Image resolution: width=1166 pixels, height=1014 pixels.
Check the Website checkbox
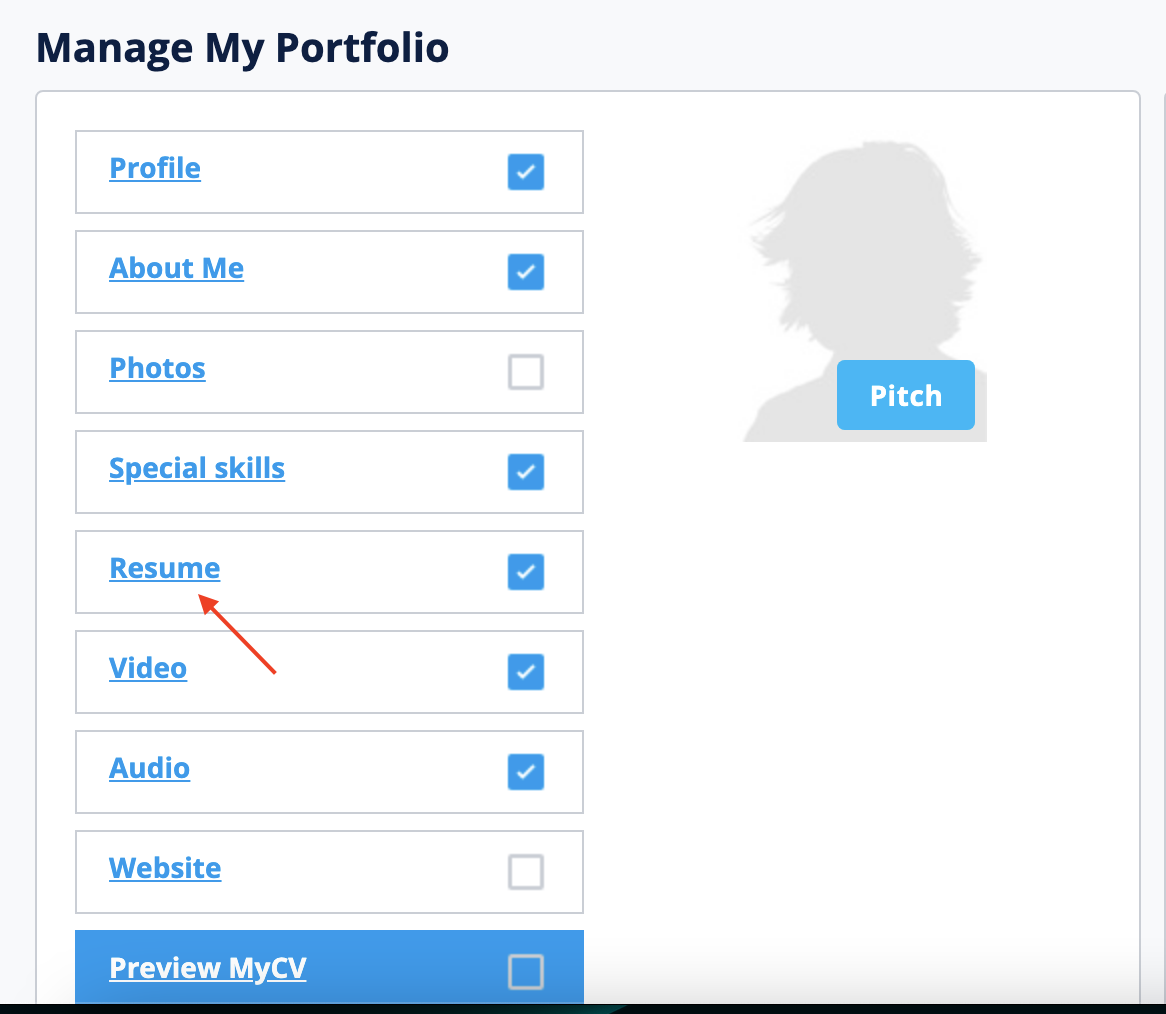click(526, 872)
